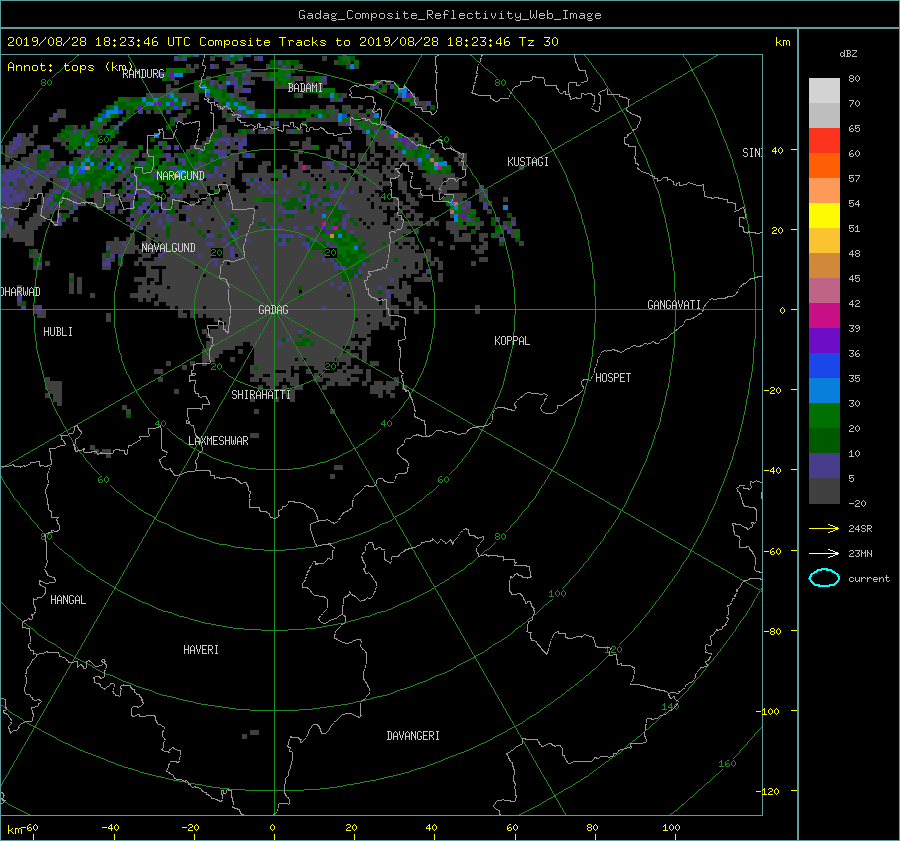The height and width of the screenshot is (841, 900).
Task: Click the UTC Composite Tracks timestamp header
Action: pos(282,41)
